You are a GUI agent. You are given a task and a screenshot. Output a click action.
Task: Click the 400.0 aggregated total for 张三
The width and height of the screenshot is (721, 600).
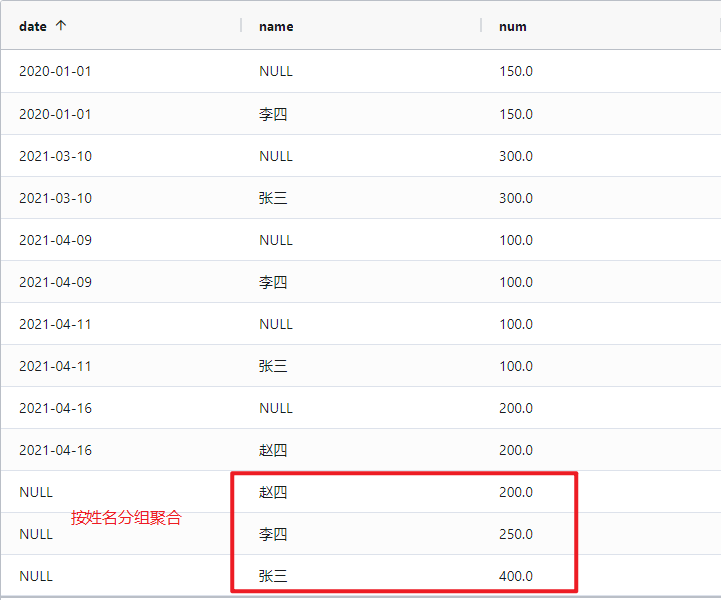coord(516,576)
